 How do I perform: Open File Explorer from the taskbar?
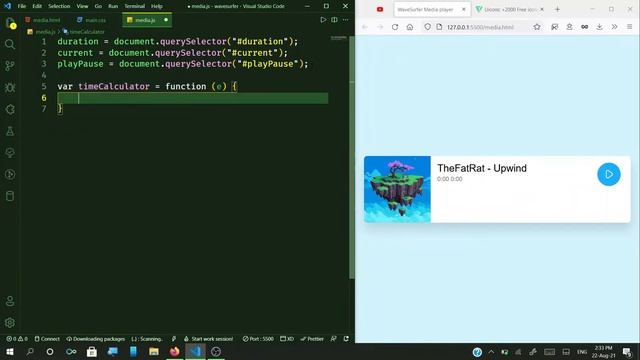click(x=154, y=351)
